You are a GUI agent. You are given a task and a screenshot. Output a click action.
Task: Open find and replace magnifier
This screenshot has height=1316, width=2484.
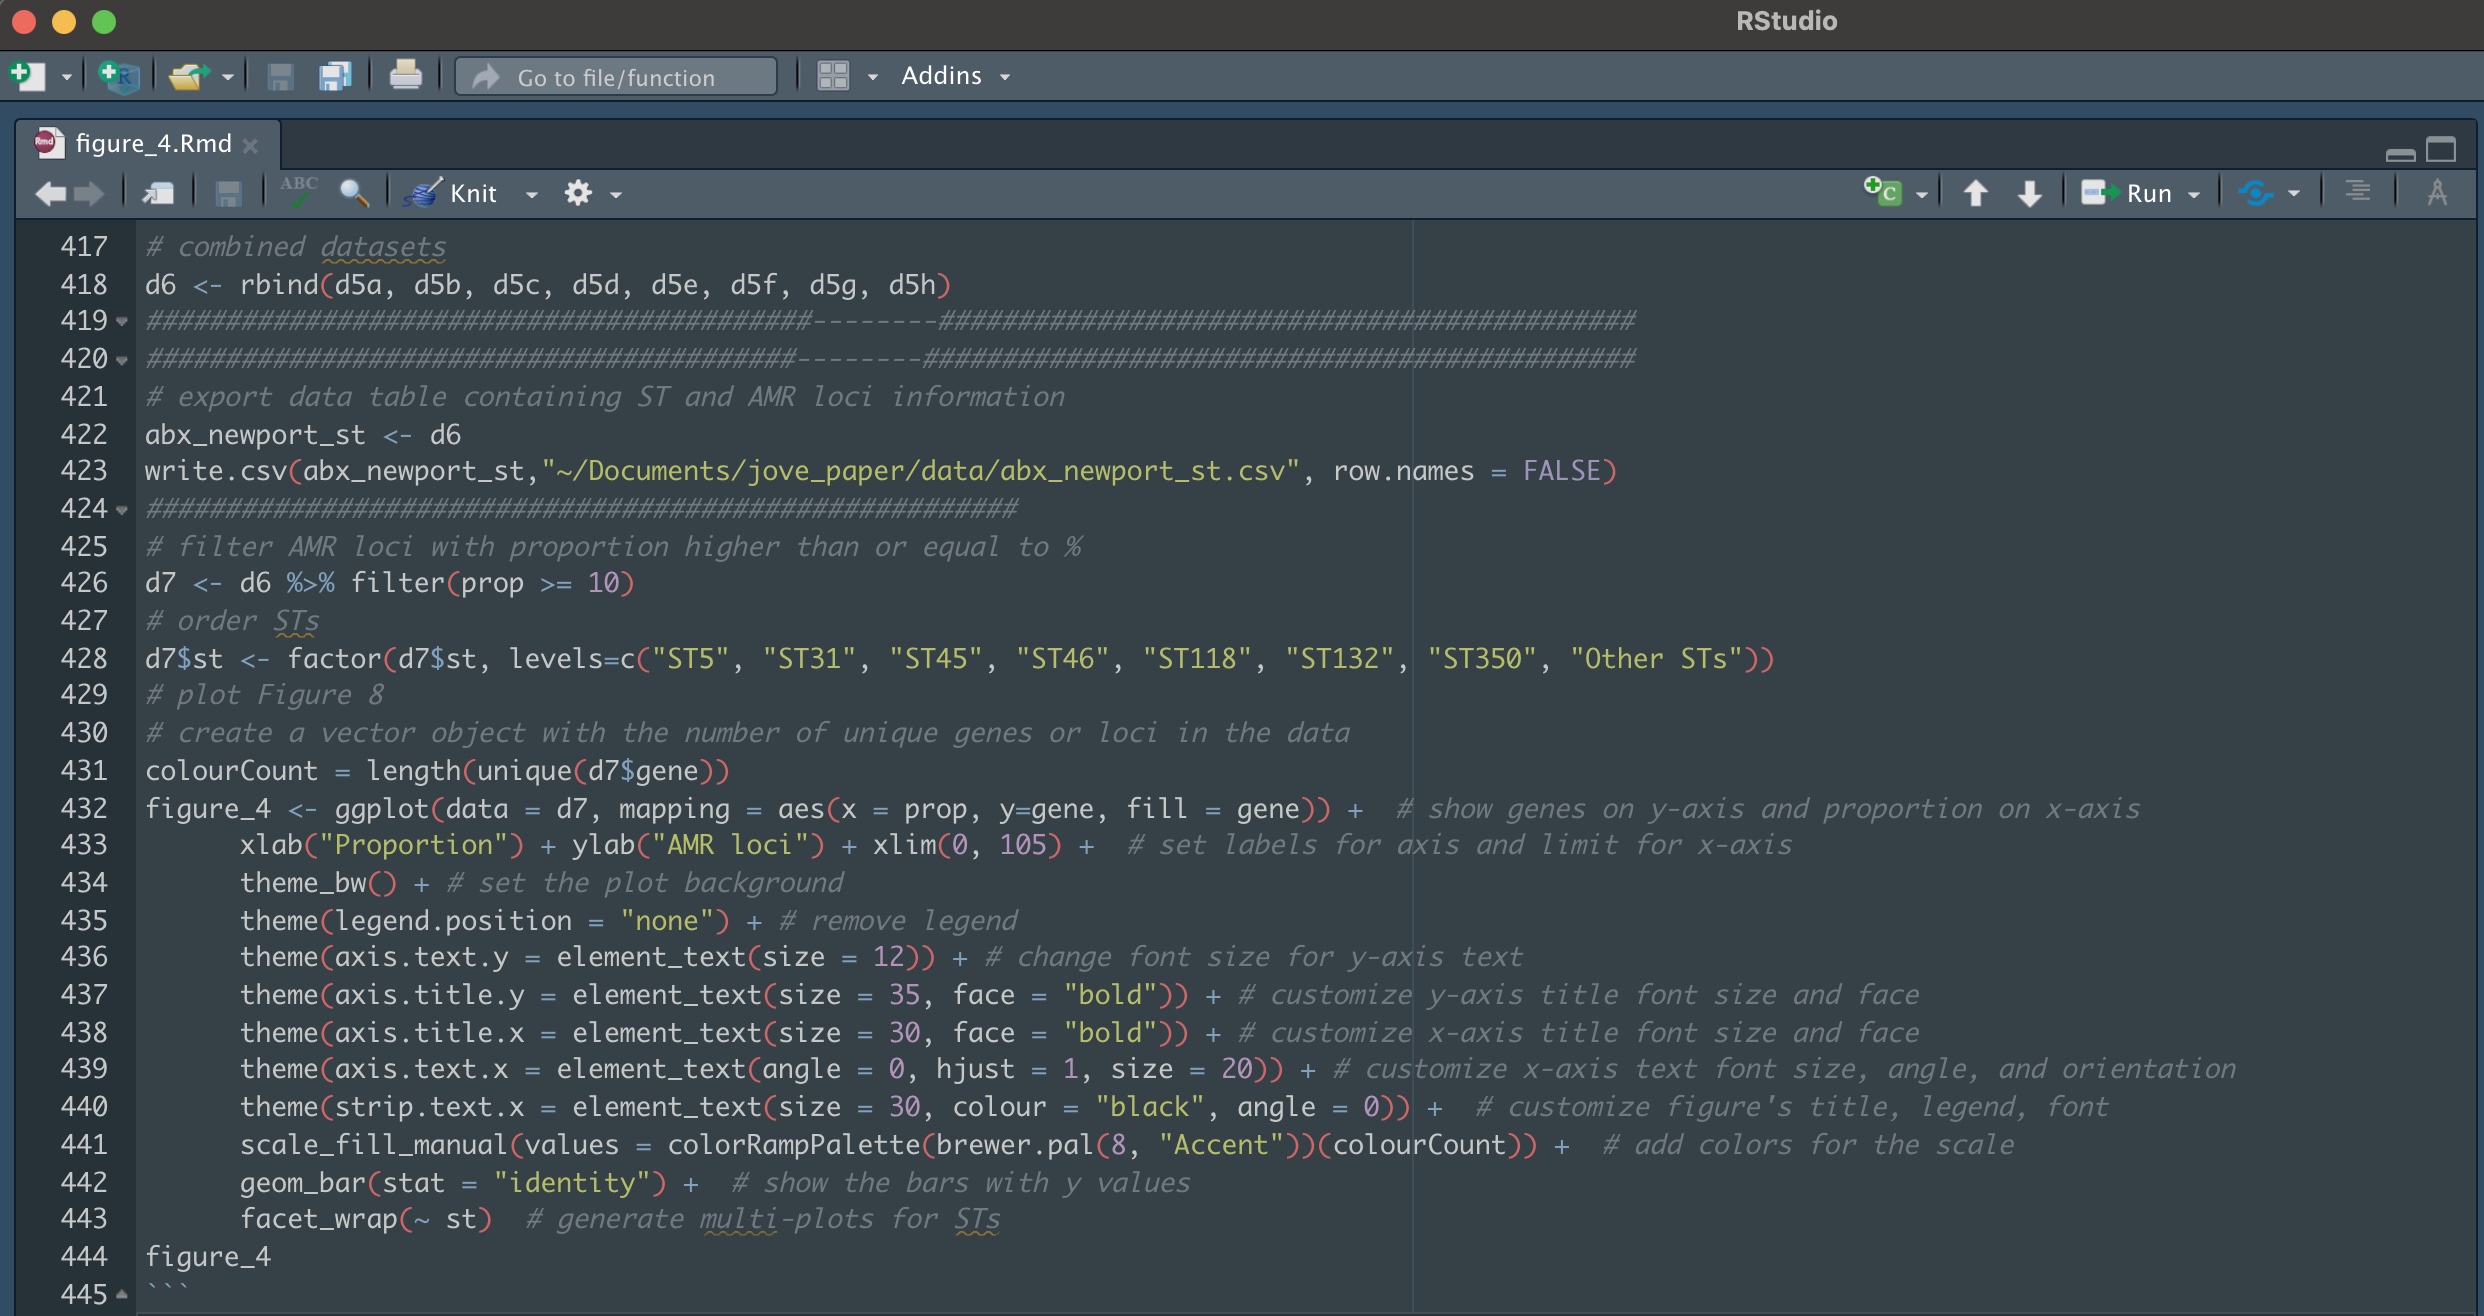pyautogui.click(x=354, y=192)
